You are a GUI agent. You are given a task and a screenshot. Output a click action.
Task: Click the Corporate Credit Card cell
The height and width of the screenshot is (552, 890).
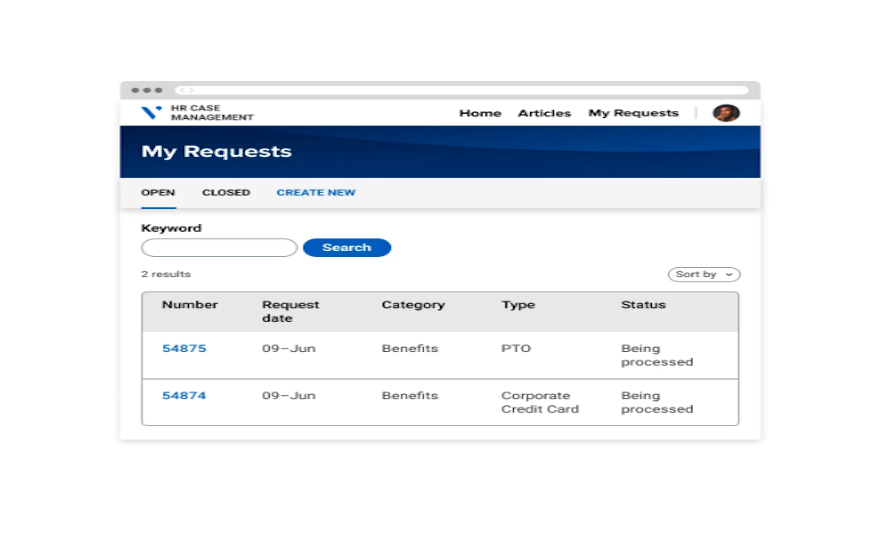pyautogui.click(x=540, y=402)
